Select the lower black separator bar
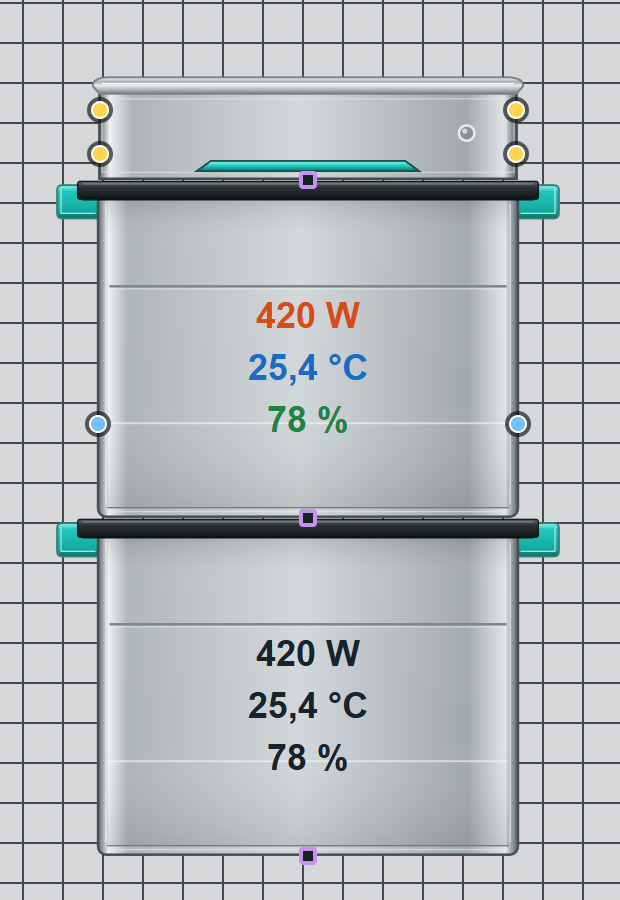The image size is (620, 900). (308, 529)
